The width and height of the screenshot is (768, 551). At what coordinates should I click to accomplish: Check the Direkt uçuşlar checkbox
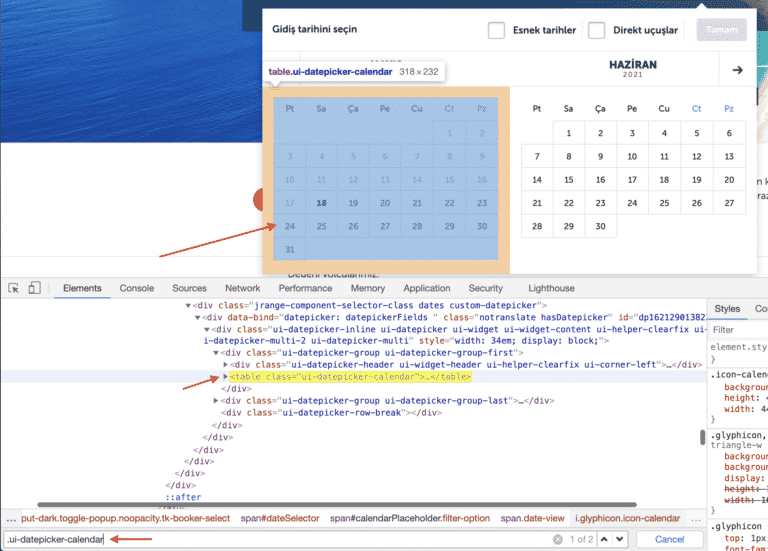[596, 30]
